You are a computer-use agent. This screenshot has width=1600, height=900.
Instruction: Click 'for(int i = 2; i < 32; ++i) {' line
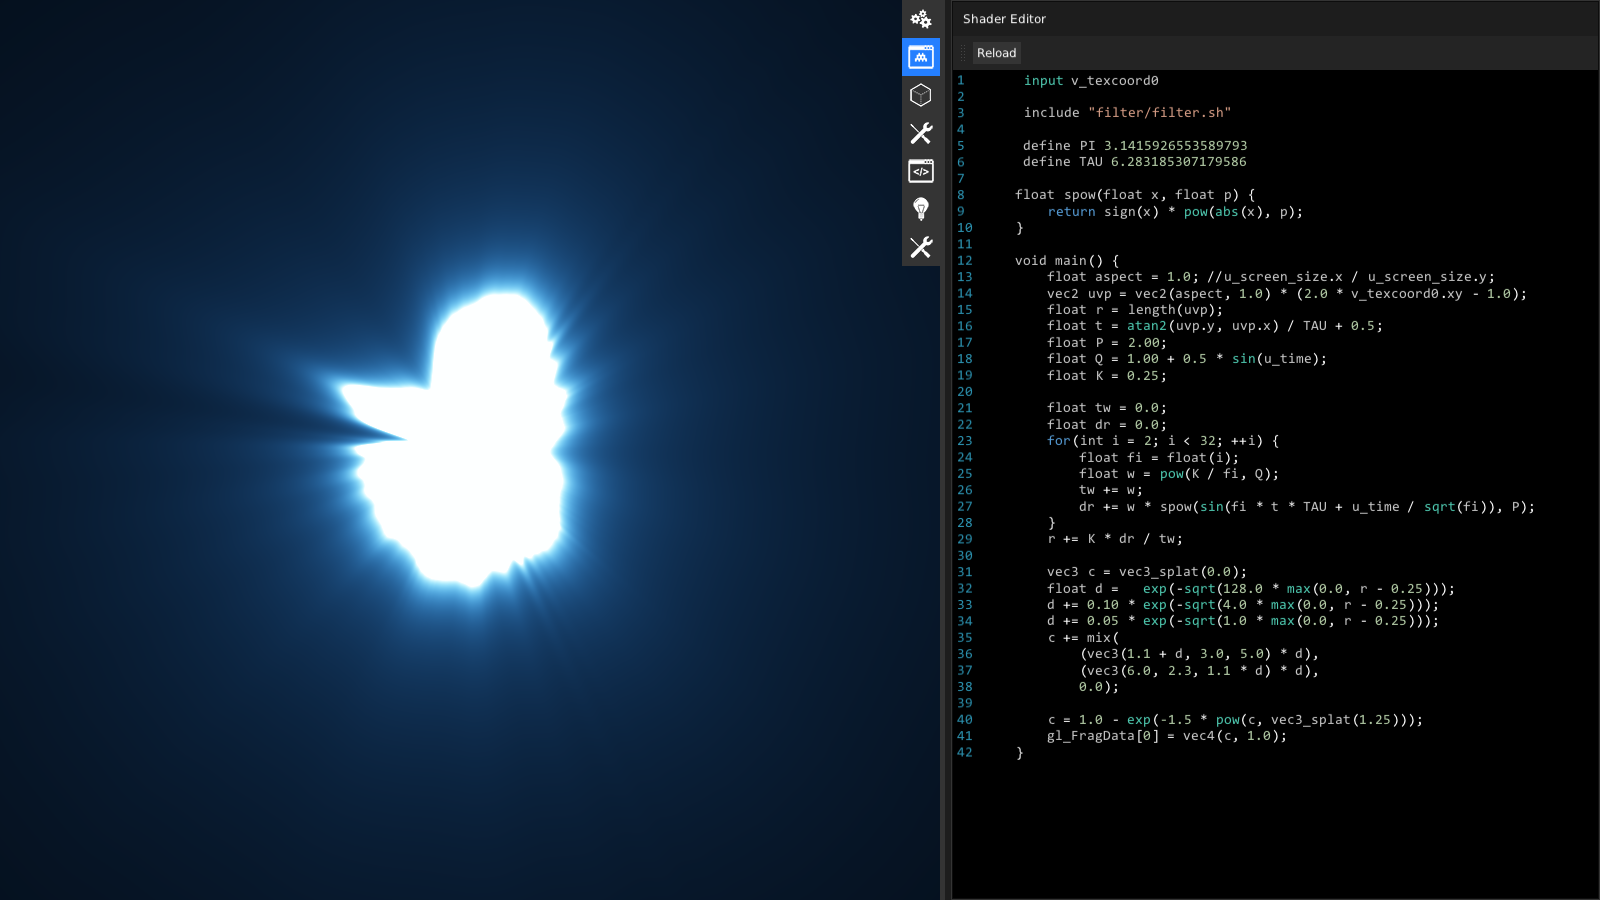click(1163, 441)
